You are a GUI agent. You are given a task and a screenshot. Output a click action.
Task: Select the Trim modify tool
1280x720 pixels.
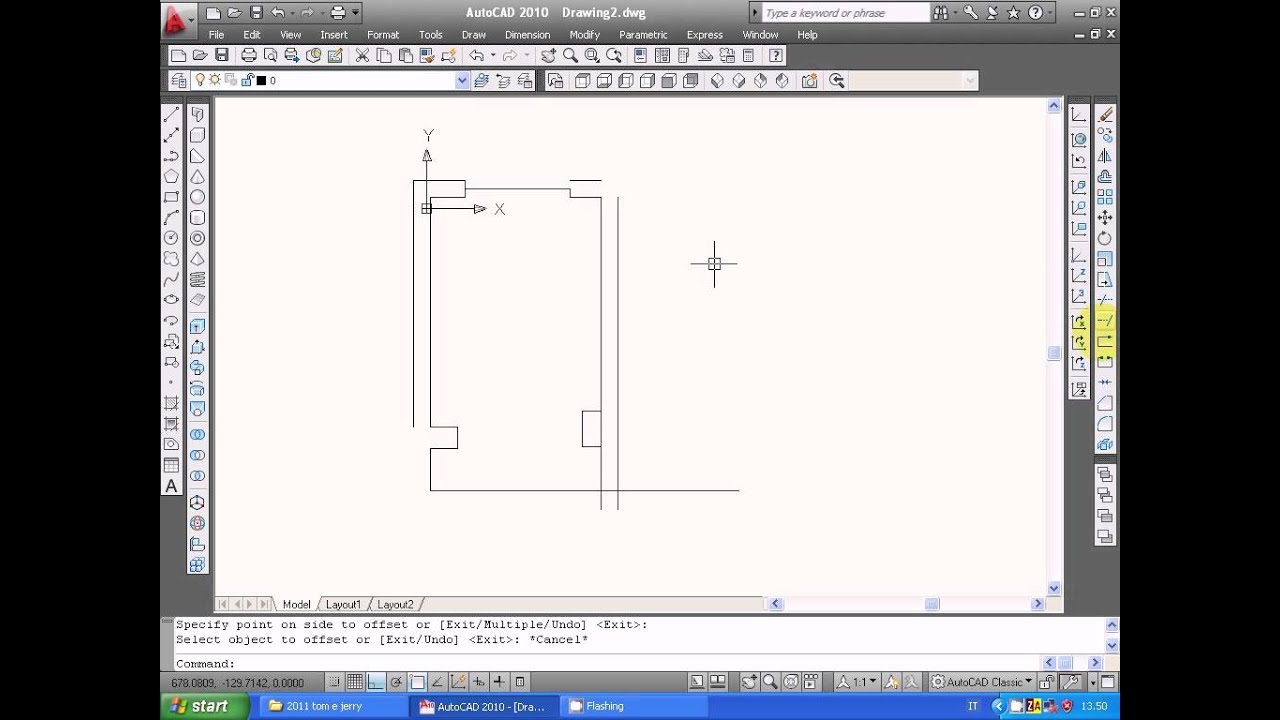(1105, 300)
